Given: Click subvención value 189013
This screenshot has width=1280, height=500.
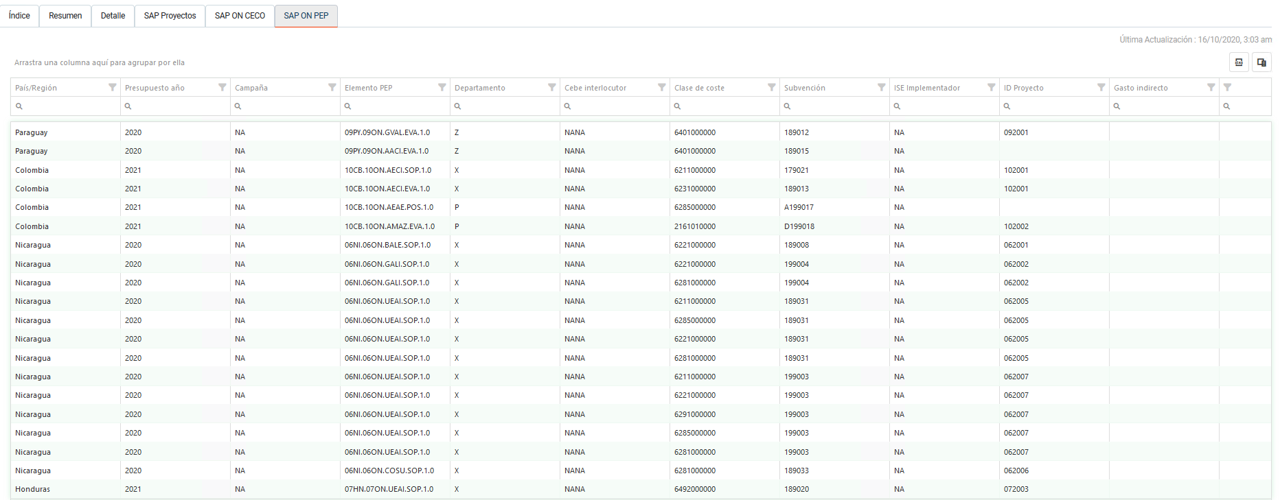Looking at the screenshot, I should (x=835, y=189).
